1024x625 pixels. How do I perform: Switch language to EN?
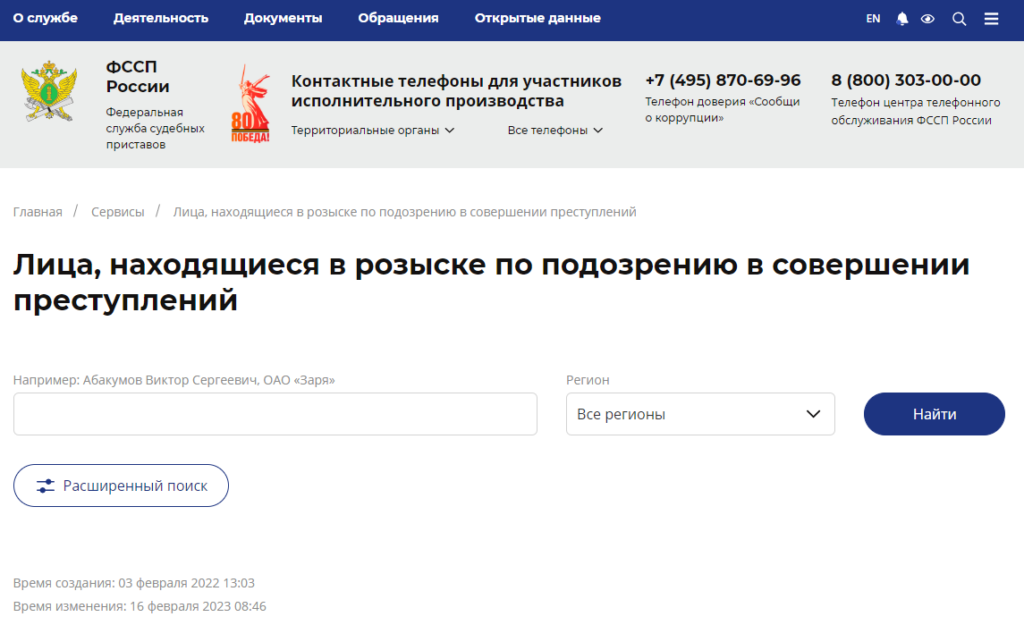(873, 19)
